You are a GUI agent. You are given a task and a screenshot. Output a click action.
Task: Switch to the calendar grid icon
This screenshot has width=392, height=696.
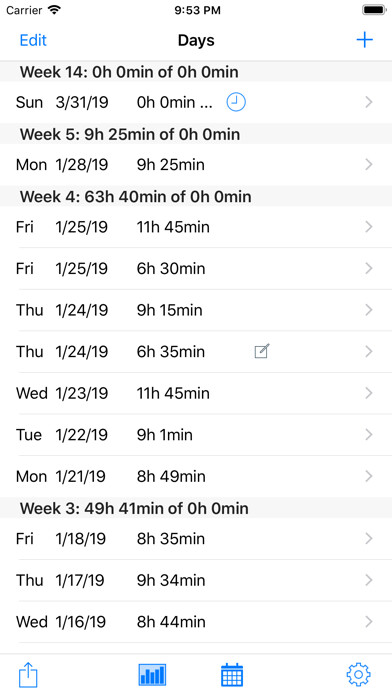(232, 675)
